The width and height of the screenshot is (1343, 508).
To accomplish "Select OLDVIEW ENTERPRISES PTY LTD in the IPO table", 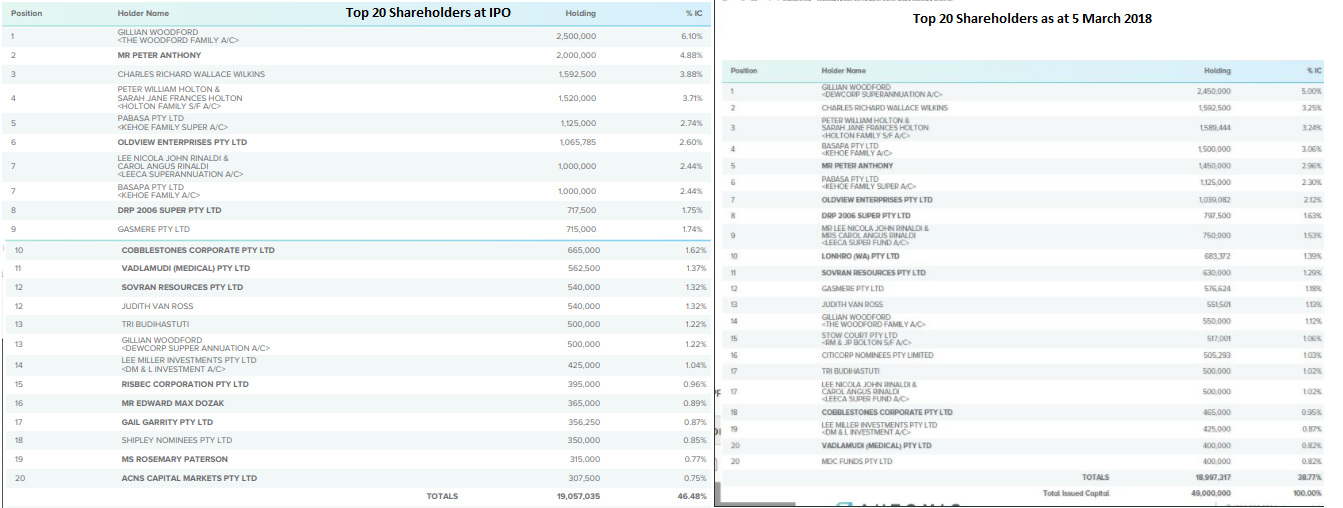I will (x=182, y=142).
